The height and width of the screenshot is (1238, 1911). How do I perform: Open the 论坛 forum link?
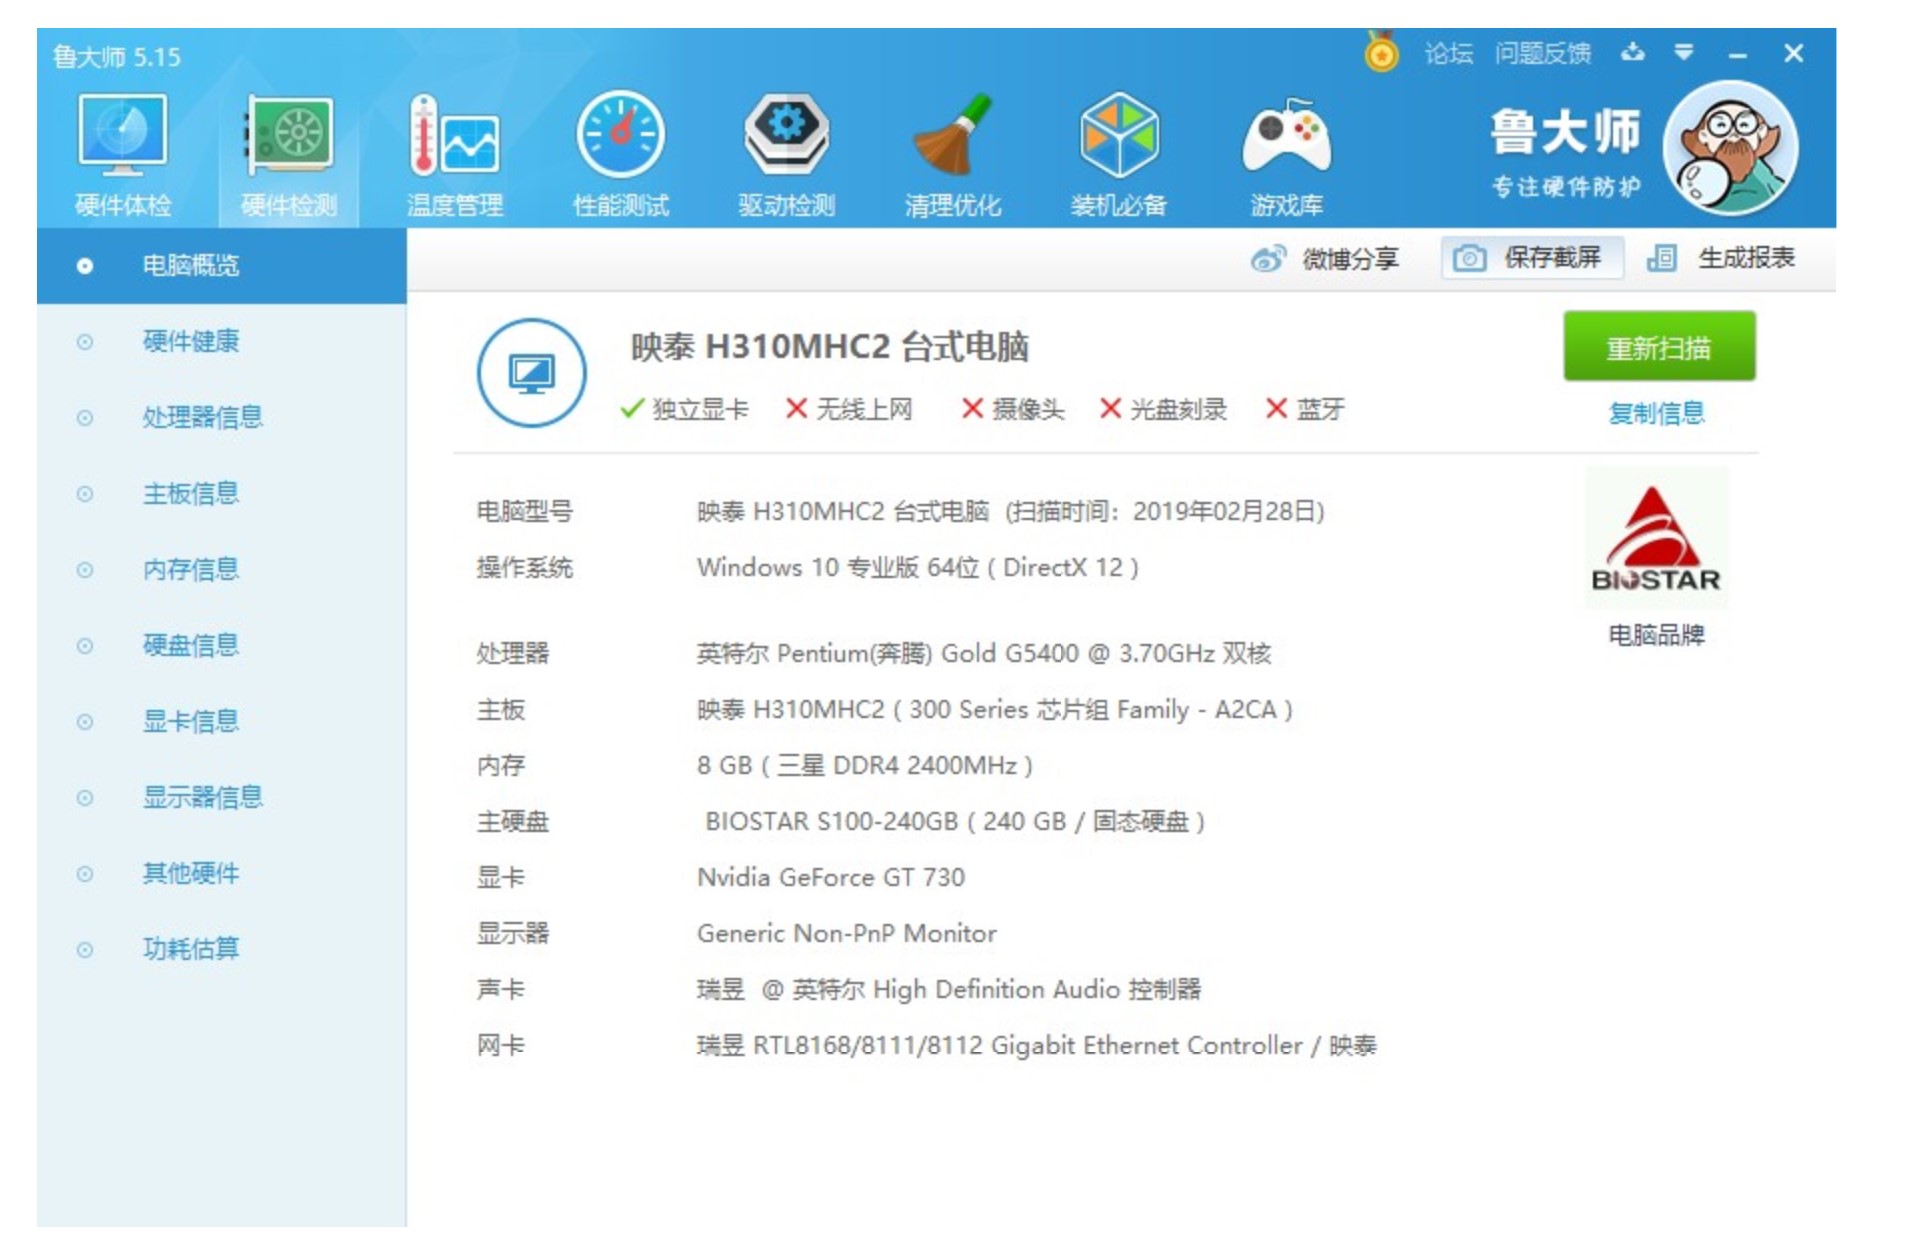coord(1449,53)
